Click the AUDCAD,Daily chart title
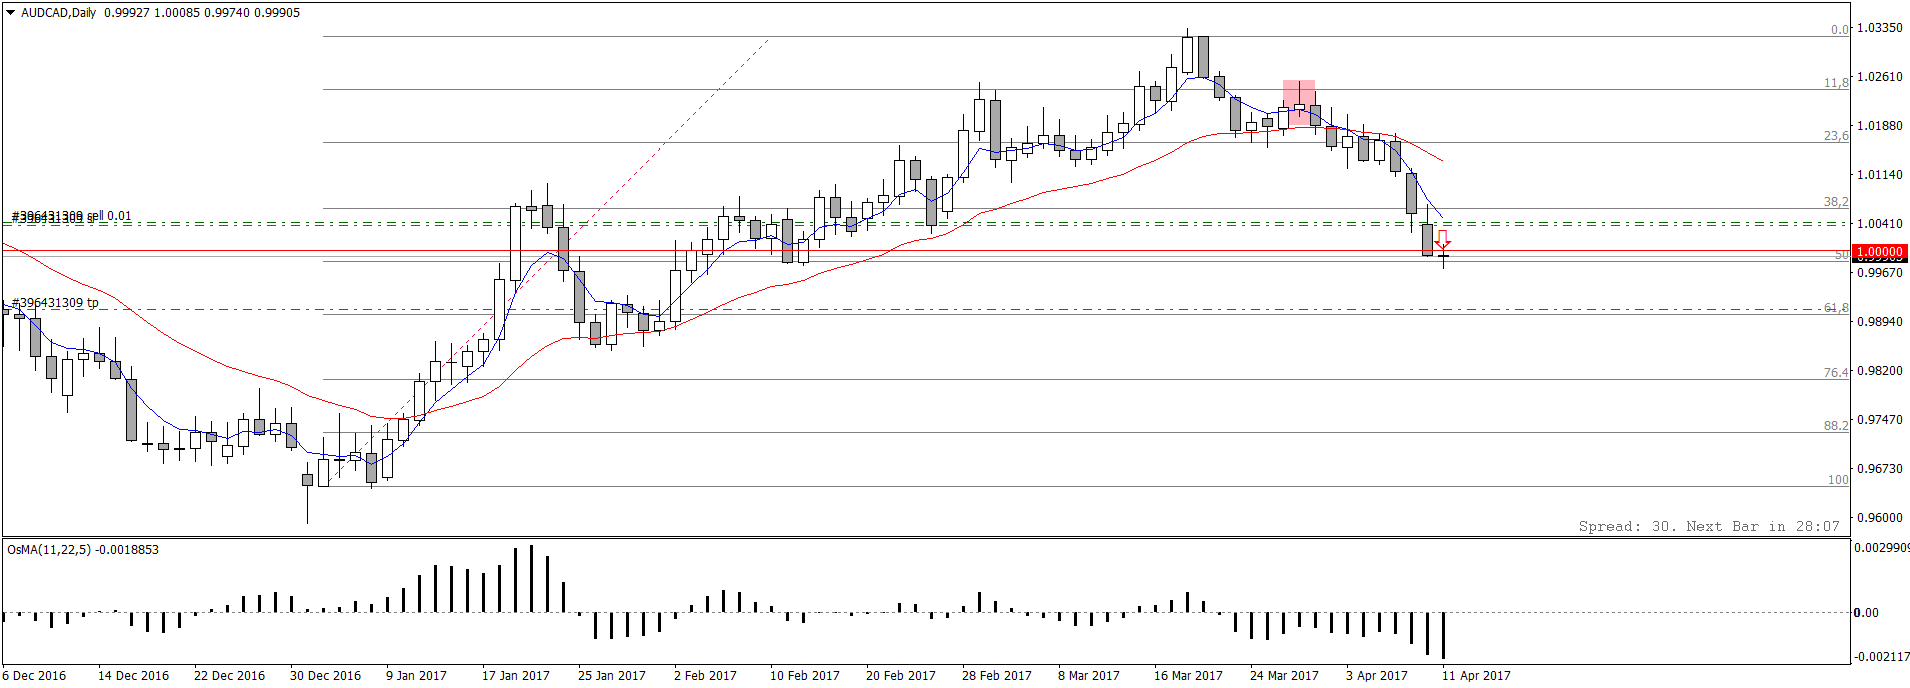The height and width of the screenshot is (688, 1910). point(58,13)
